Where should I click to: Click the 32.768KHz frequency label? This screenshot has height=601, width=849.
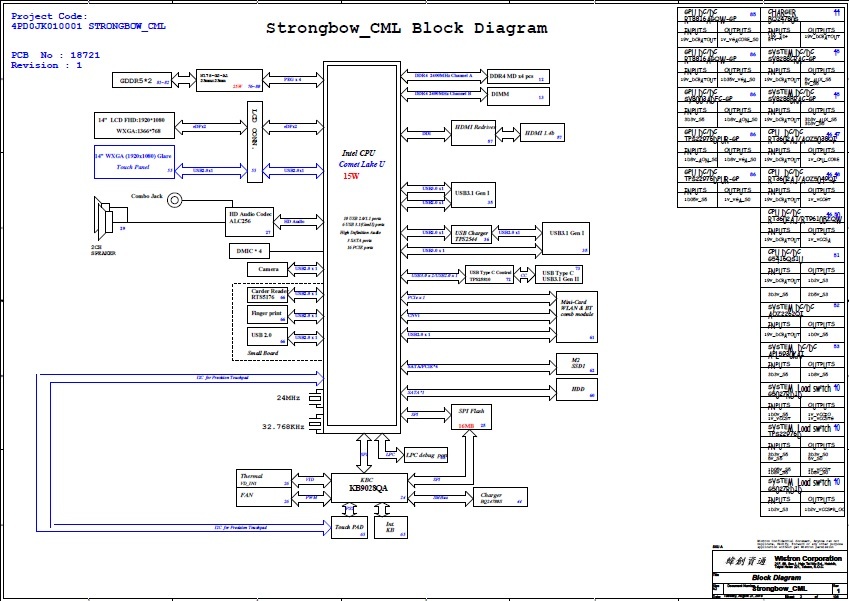point(283,427)
